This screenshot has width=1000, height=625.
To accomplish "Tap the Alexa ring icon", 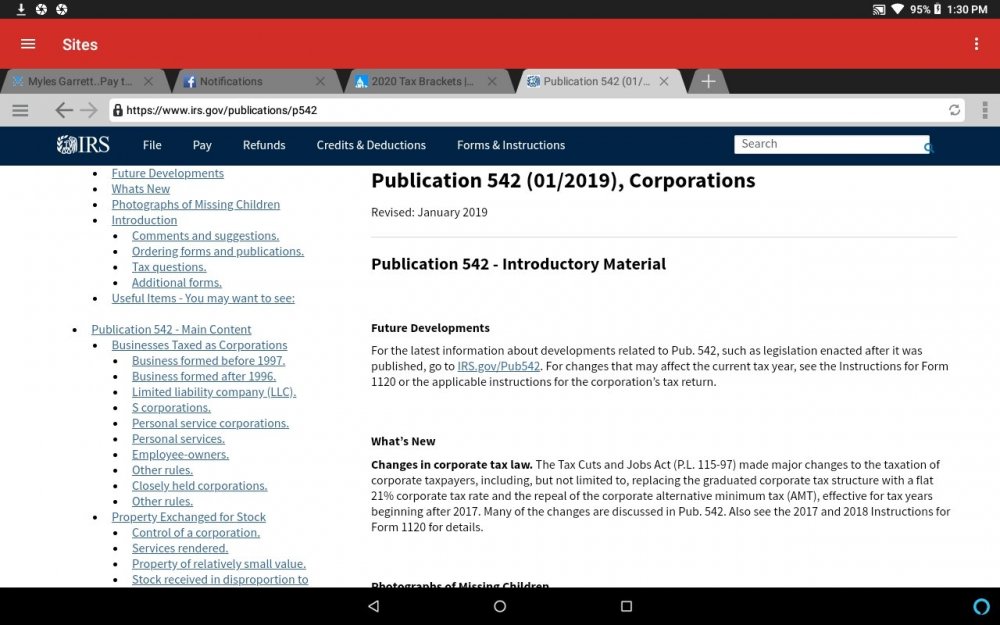I will tap(981, 606).
